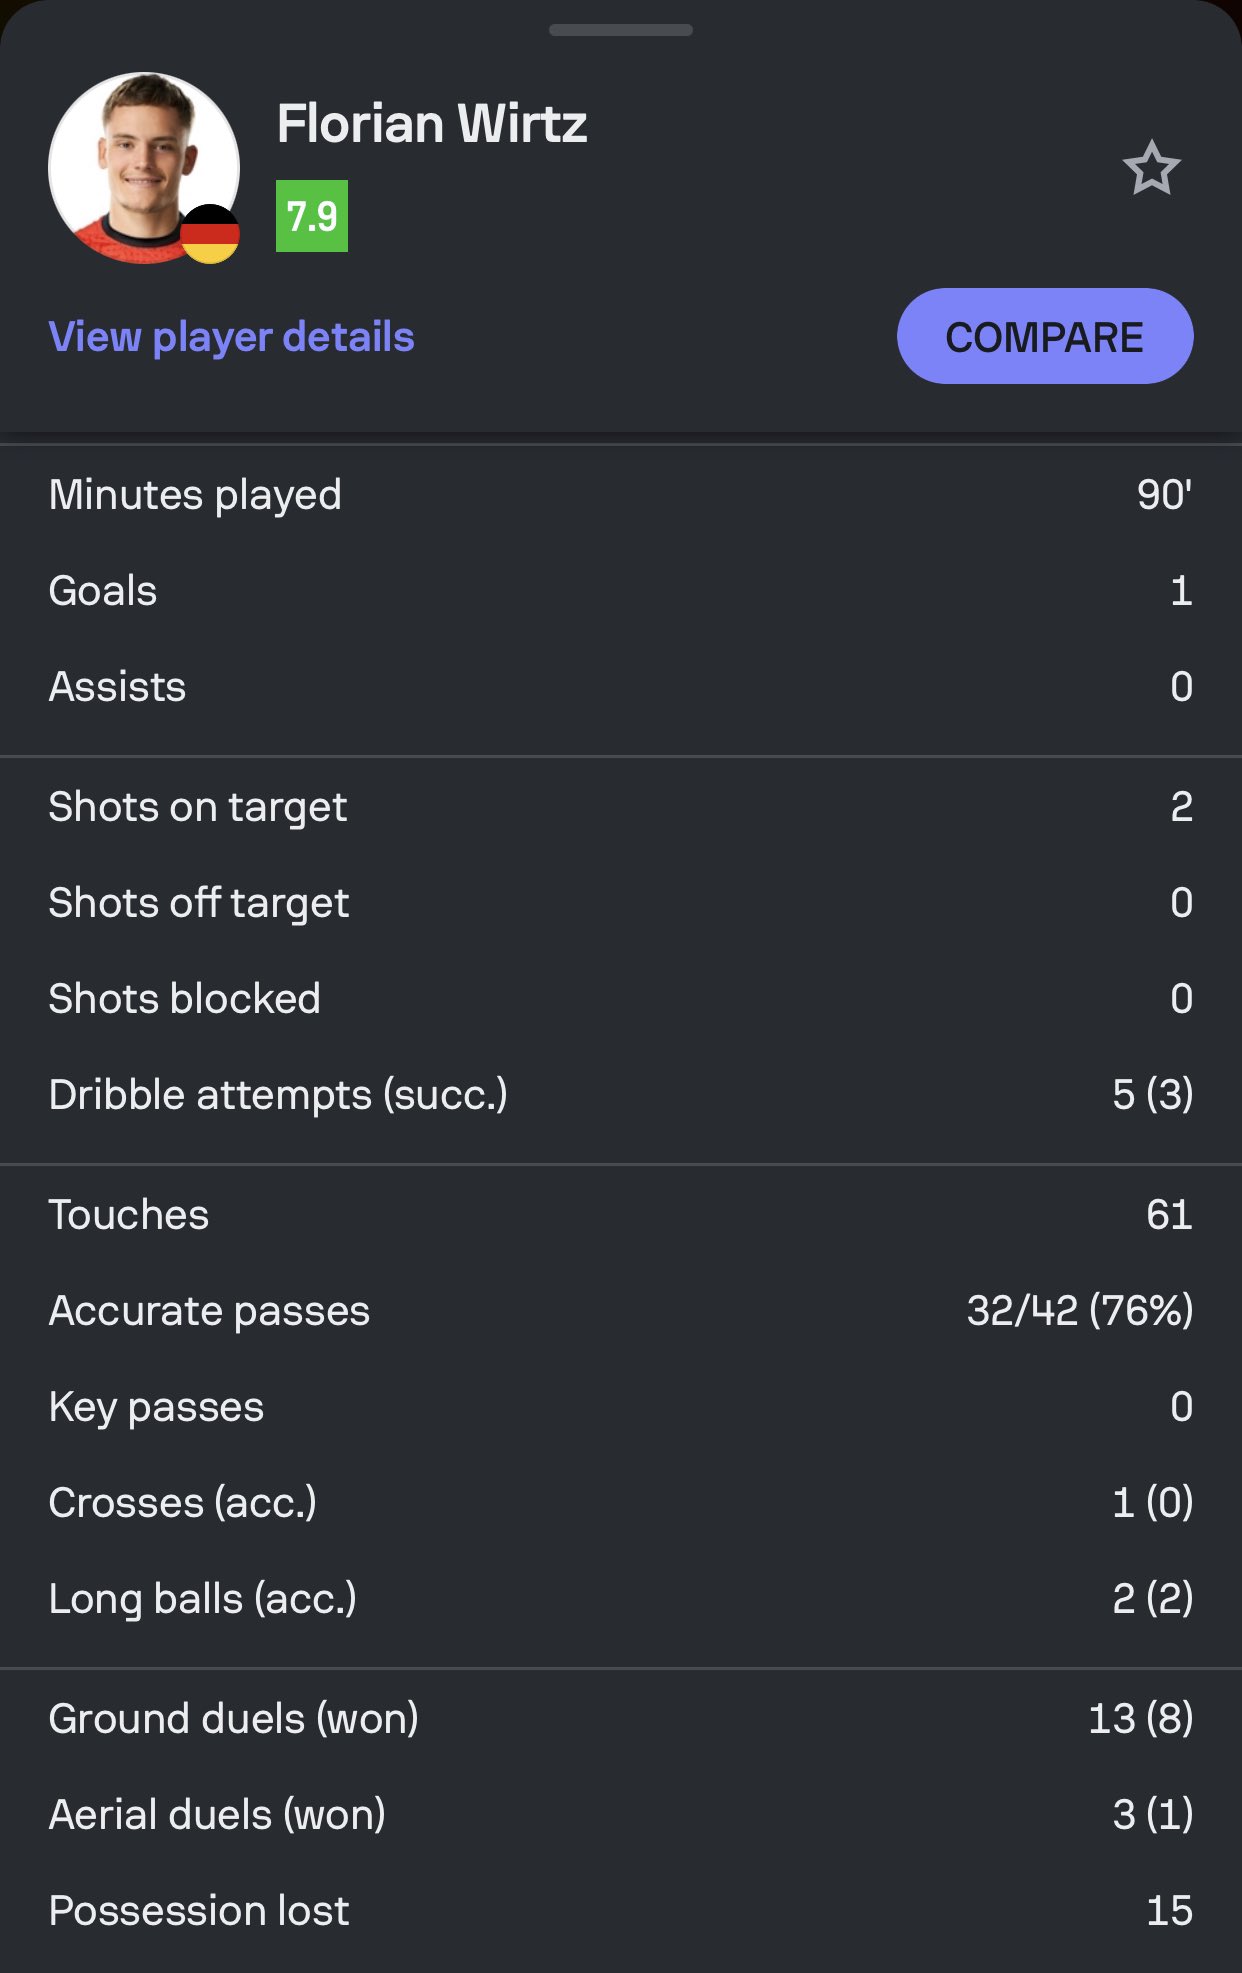Select the Crosses (acc.) row

[621, 1503]
